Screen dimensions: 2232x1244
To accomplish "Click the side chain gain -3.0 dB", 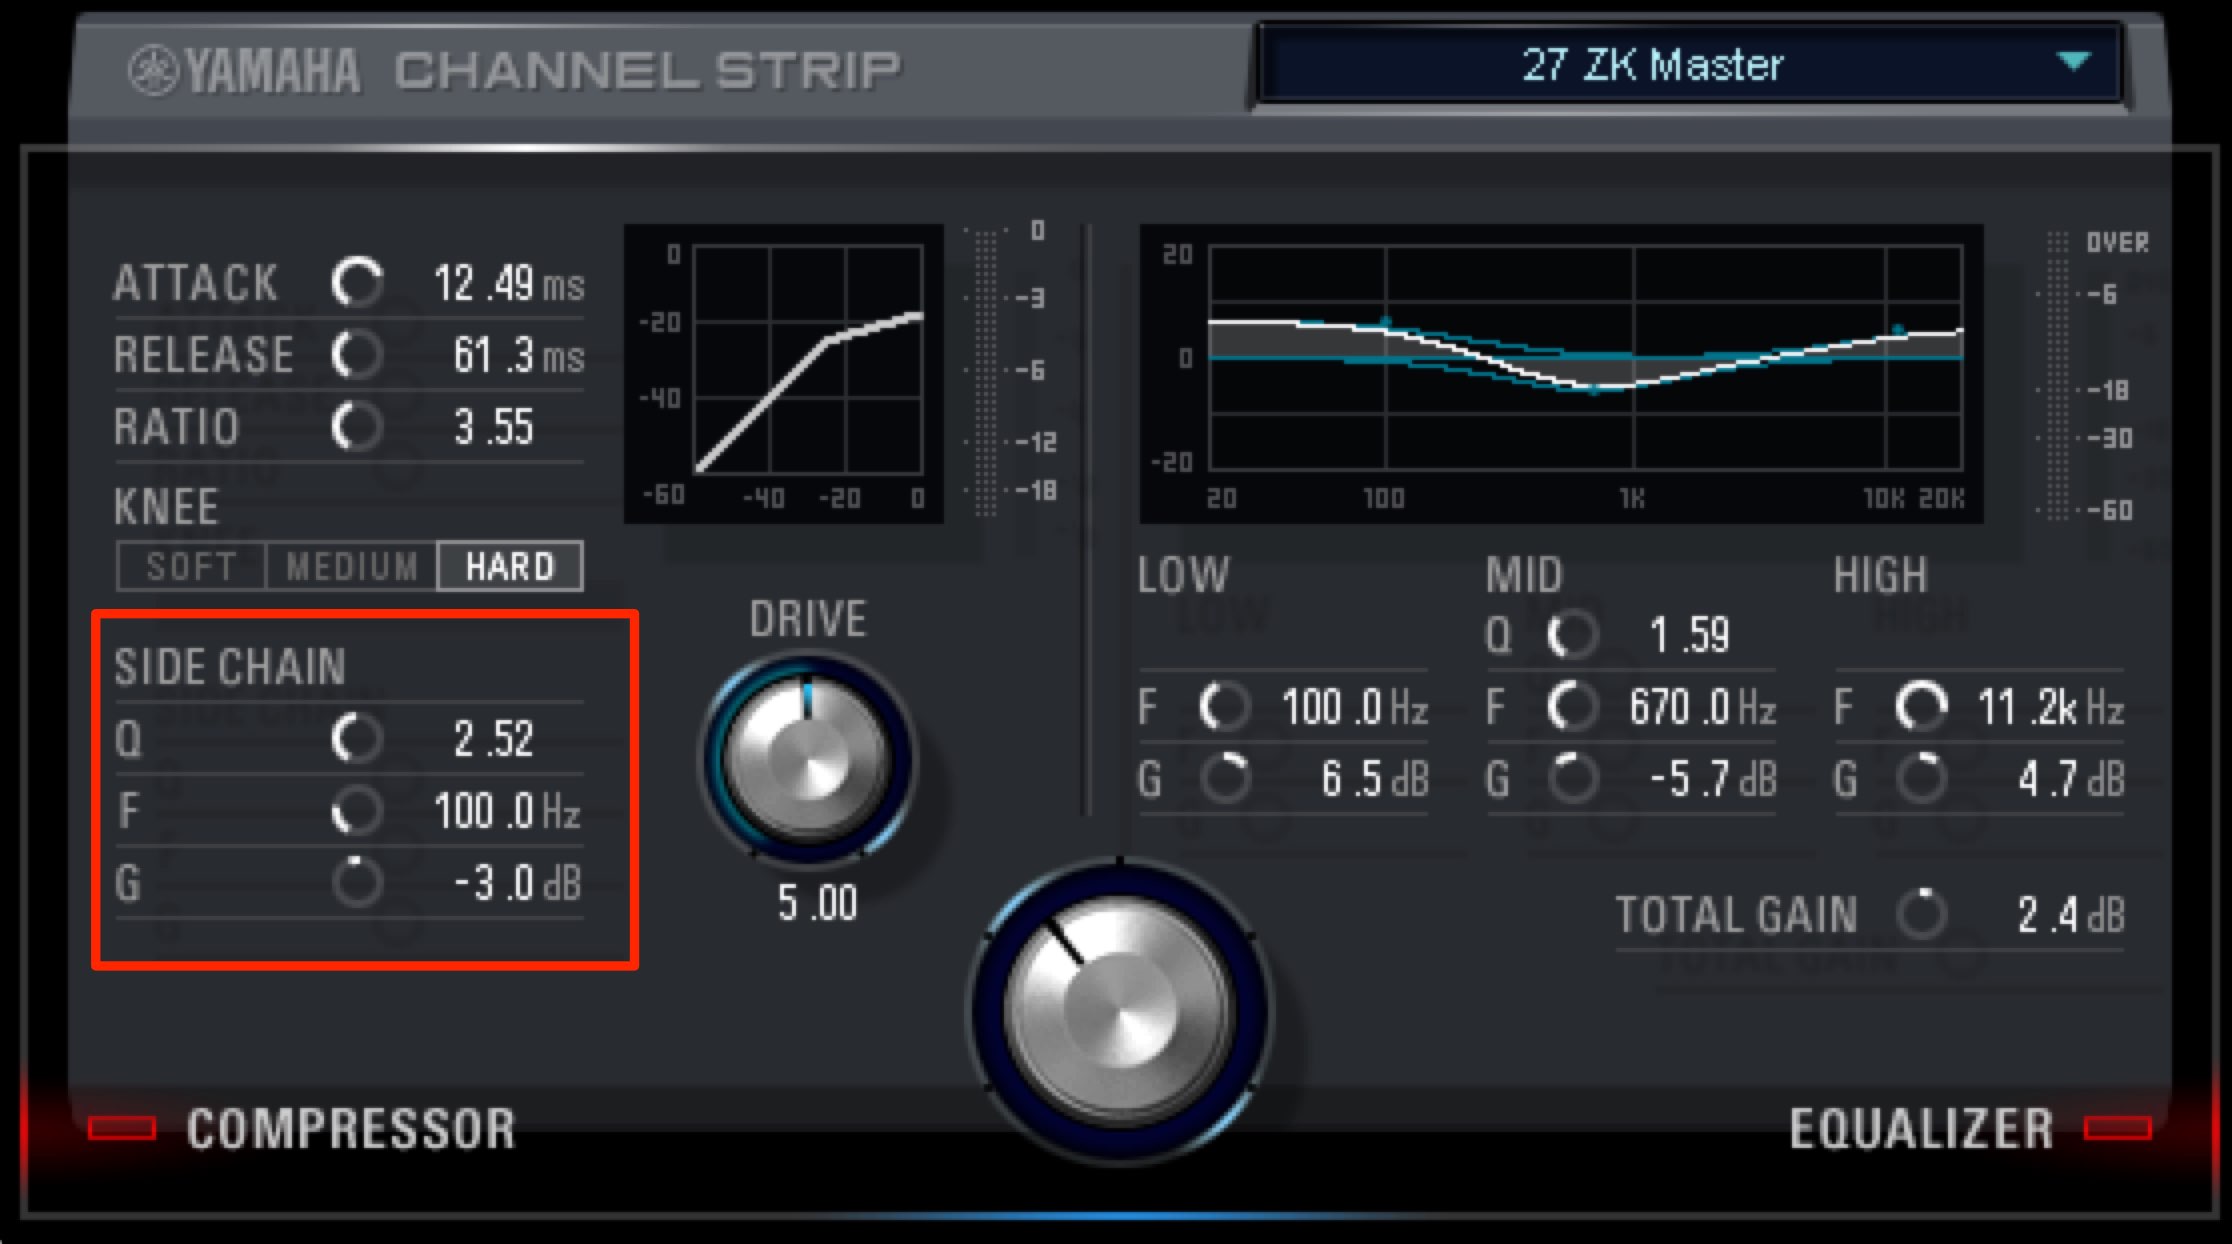I will (x=517, y=884).
